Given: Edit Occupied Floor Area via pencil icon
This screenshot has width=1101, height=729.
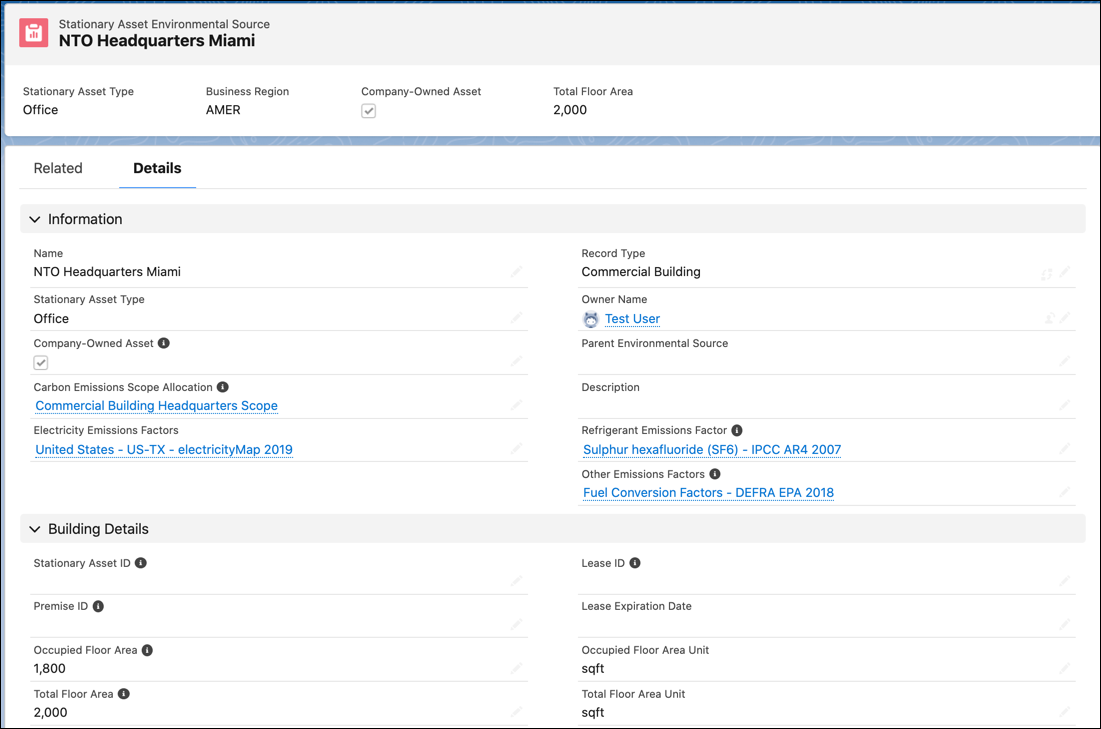Looking at the screenshot, I should pyautogui.click(x=517, y=668).
